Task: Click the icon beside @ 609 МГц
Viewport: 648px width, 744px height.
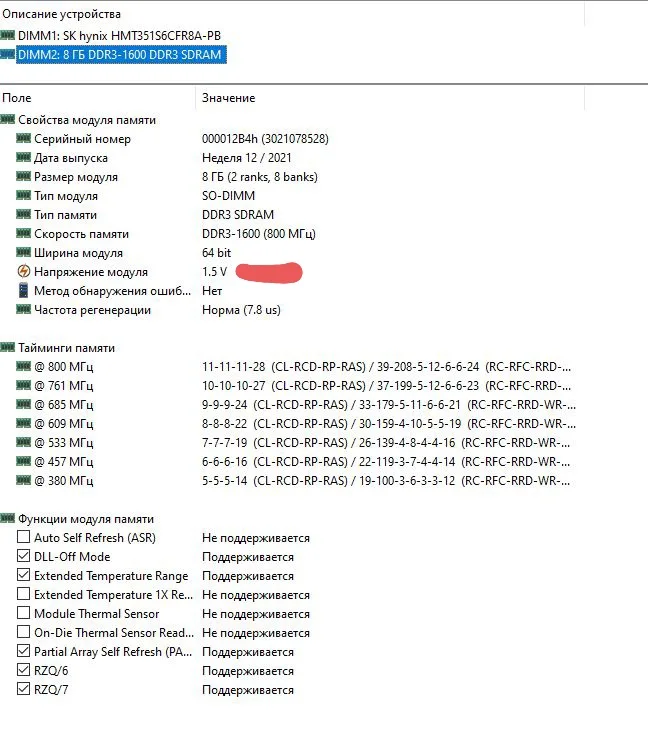Action: pyautogui.click(x=23, y=423)
